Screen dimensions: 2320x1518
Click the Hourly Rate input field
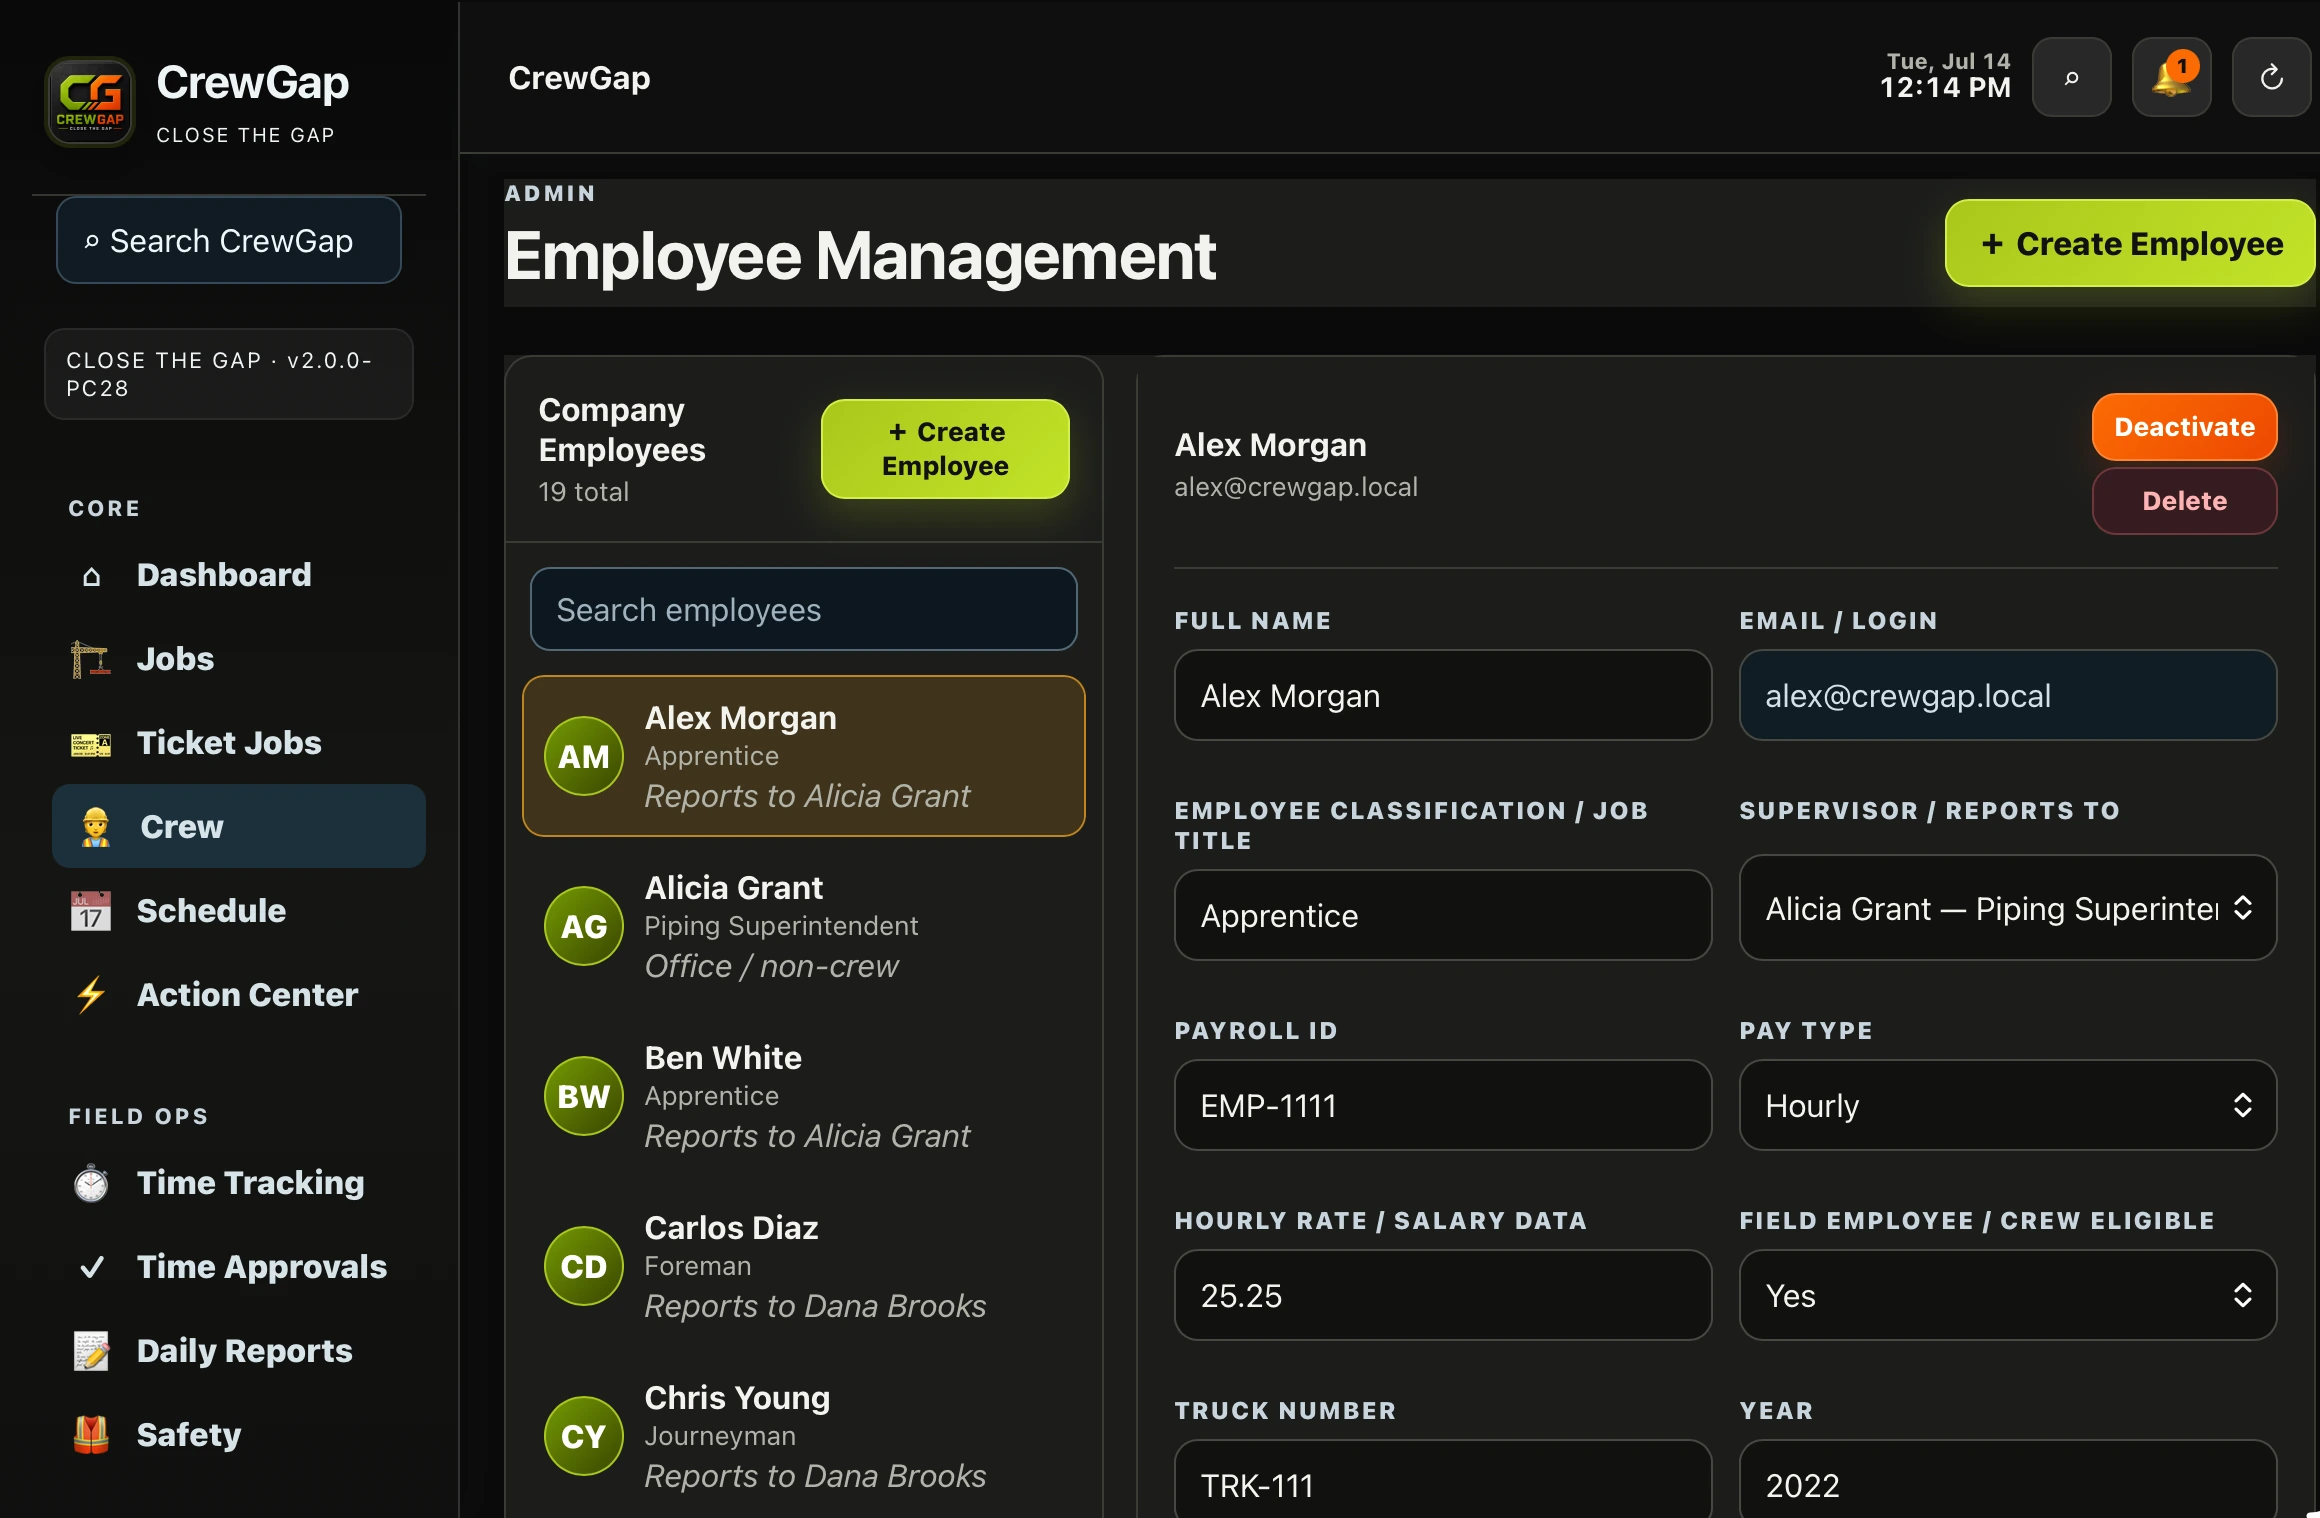(x=1443, y=1295)
